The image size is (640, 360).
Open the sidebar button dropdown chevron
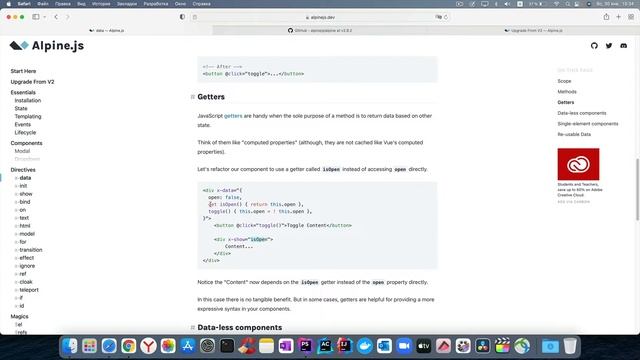click(x=44, y=17)
